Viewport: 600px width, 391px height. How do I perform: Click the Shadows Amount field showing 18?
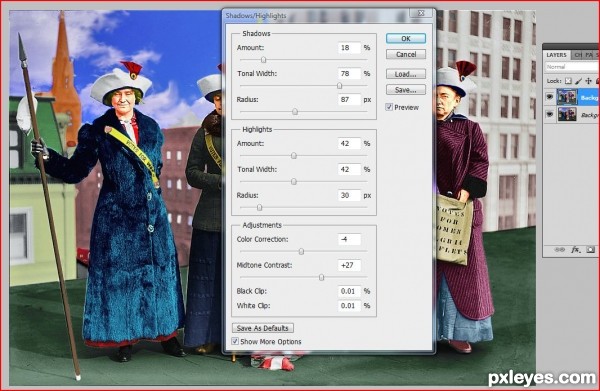[349, 48]
